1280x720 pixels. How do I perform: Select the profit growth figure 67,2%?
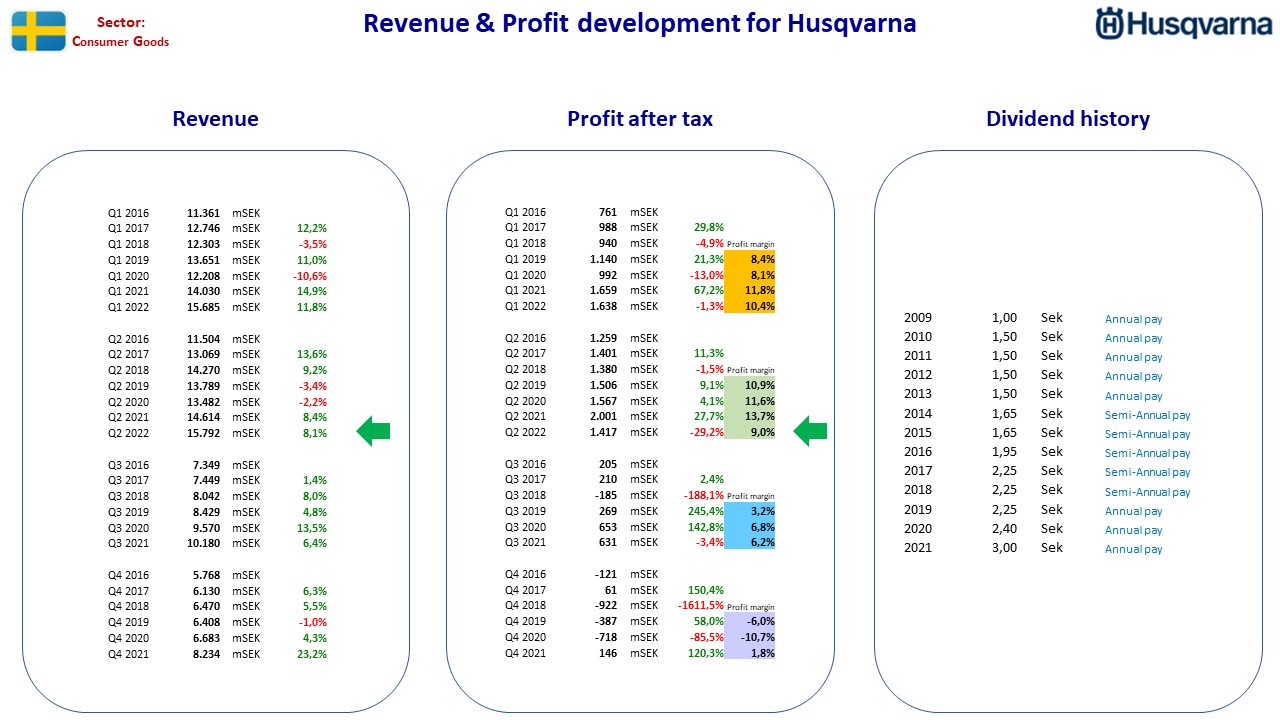tap(709, 290)
